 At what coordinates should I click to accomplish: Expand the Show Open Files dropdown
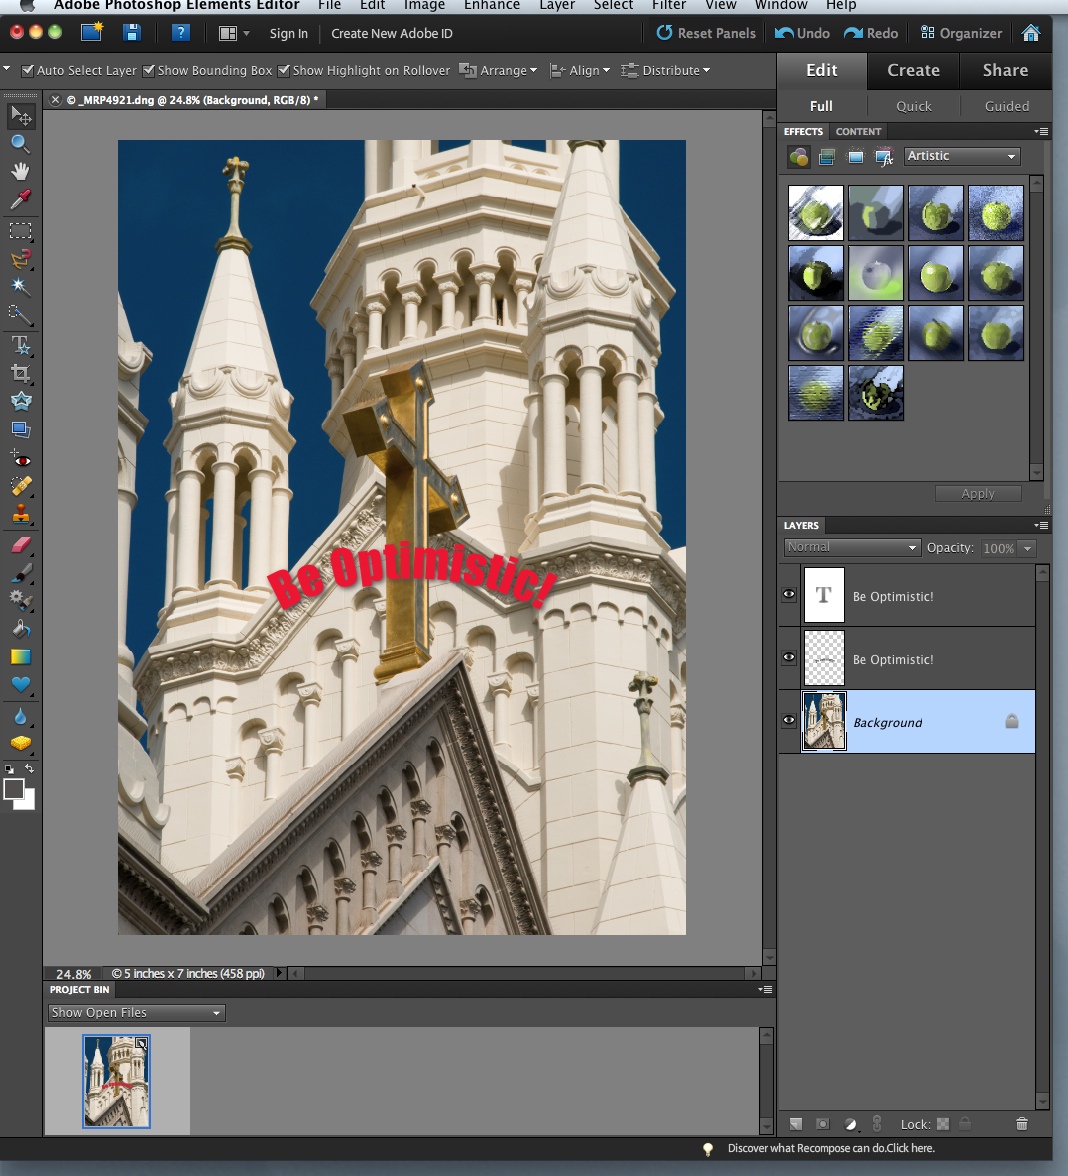pos(136,1013)
